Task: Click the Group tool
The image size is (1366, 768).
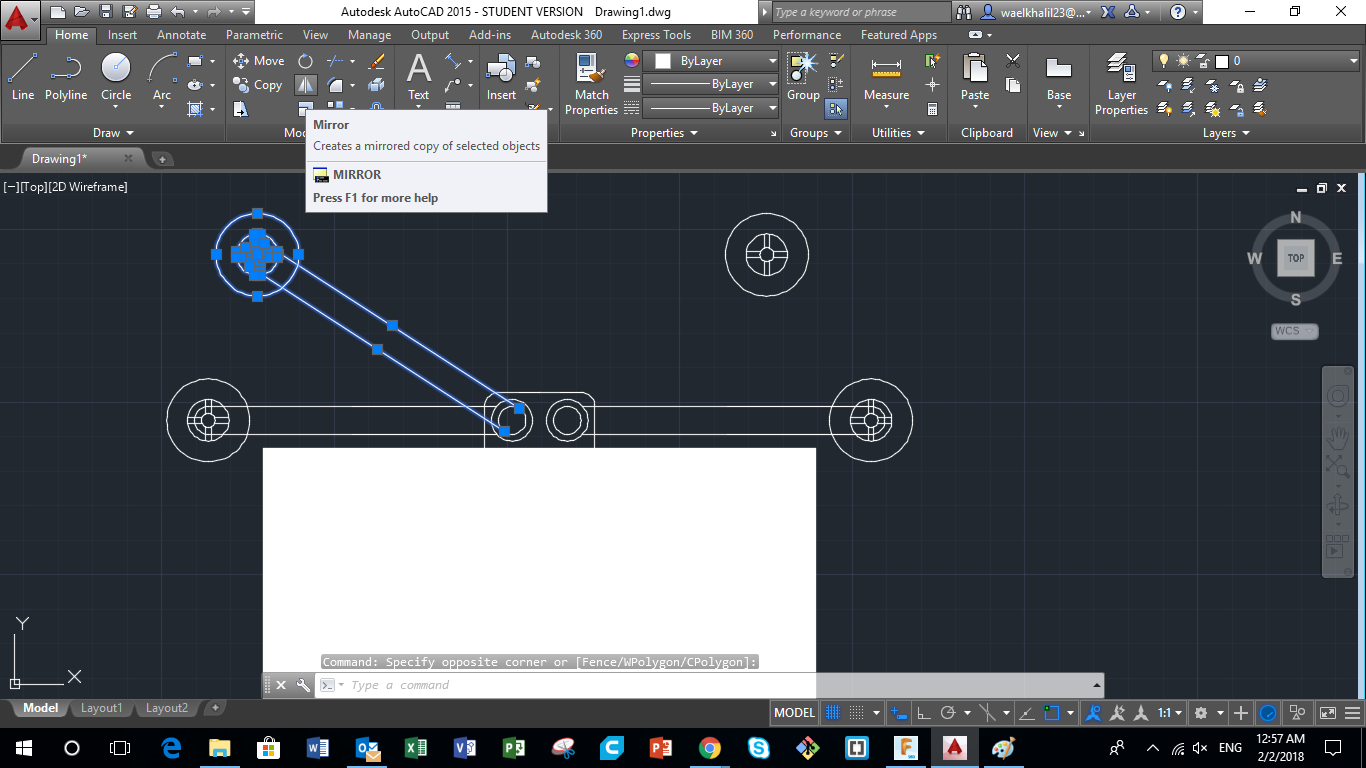Action: (803, 77)
